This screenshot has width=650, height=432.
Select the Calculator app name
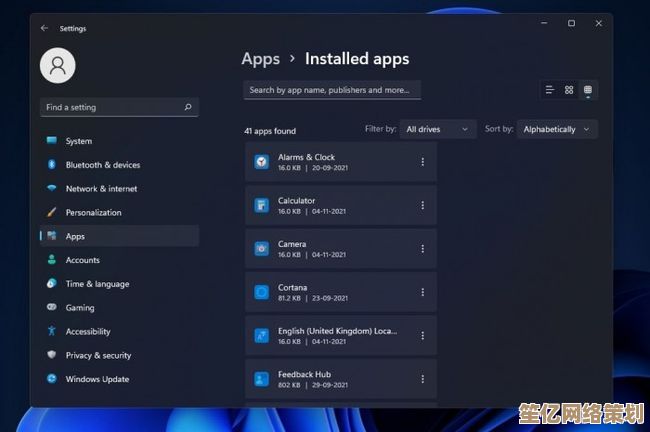pos(296,201)
